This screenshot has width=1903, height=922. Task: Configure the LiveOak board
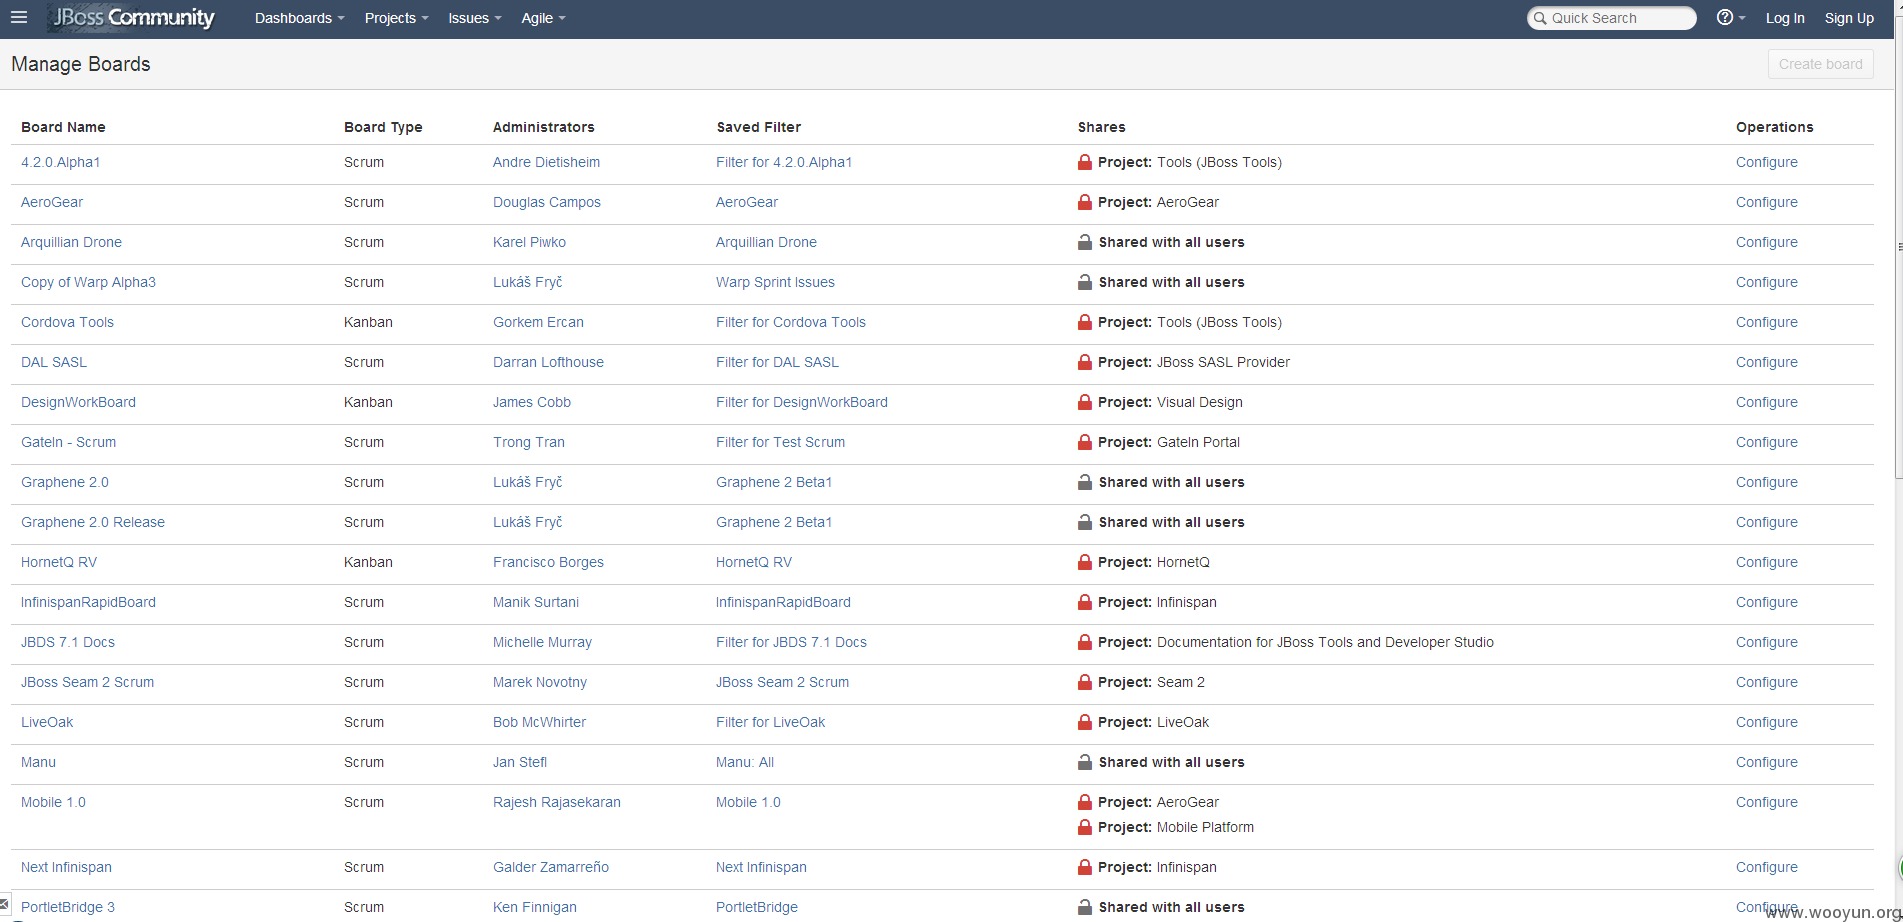pyautogui.click(x=1766, y=722)
